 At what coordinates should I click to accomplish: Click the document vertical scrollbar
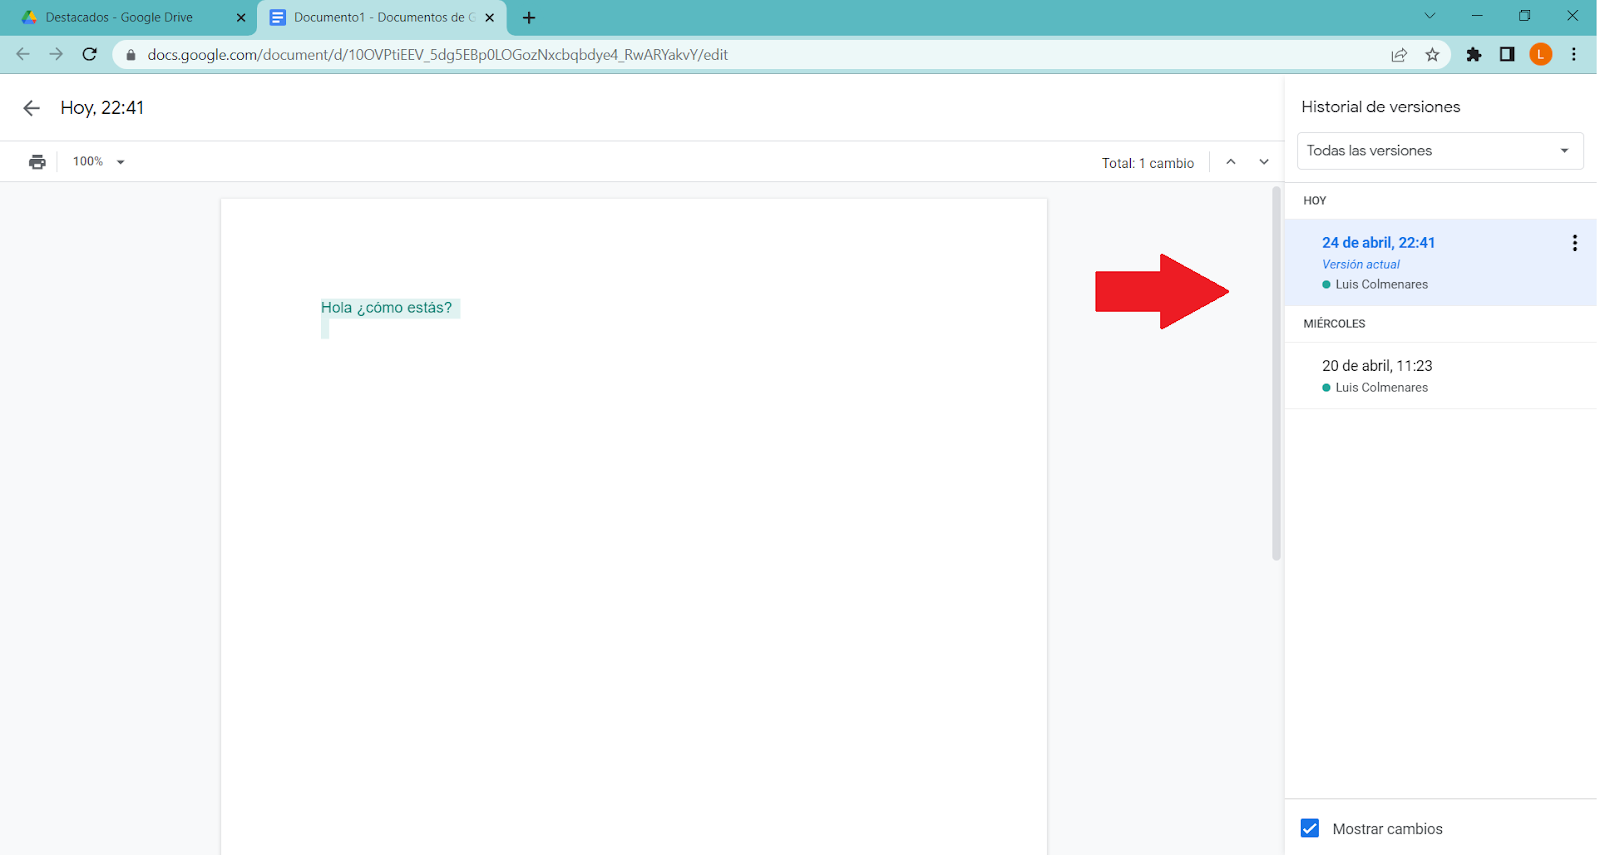pos(1276,373)
